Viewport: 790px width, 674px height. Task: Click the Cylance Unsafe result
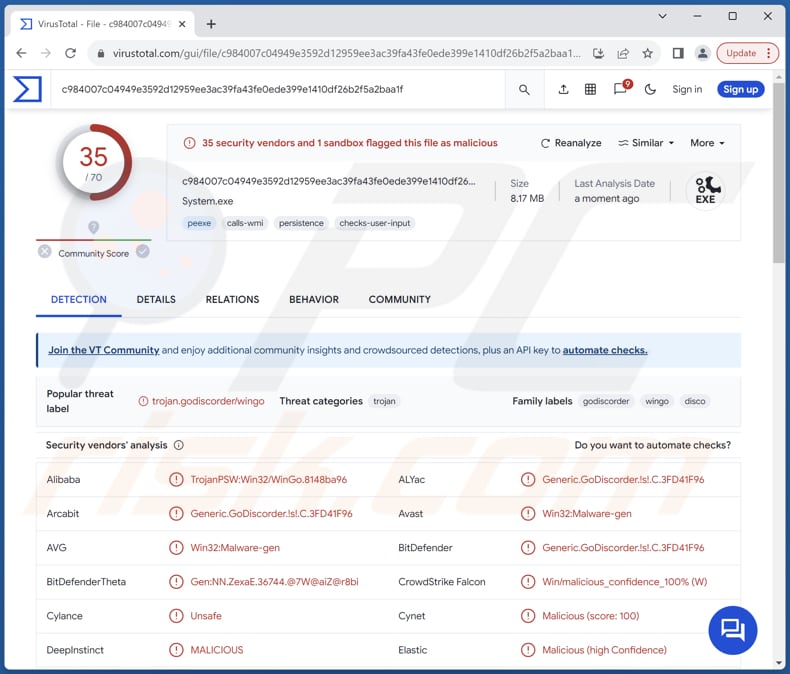206,616
